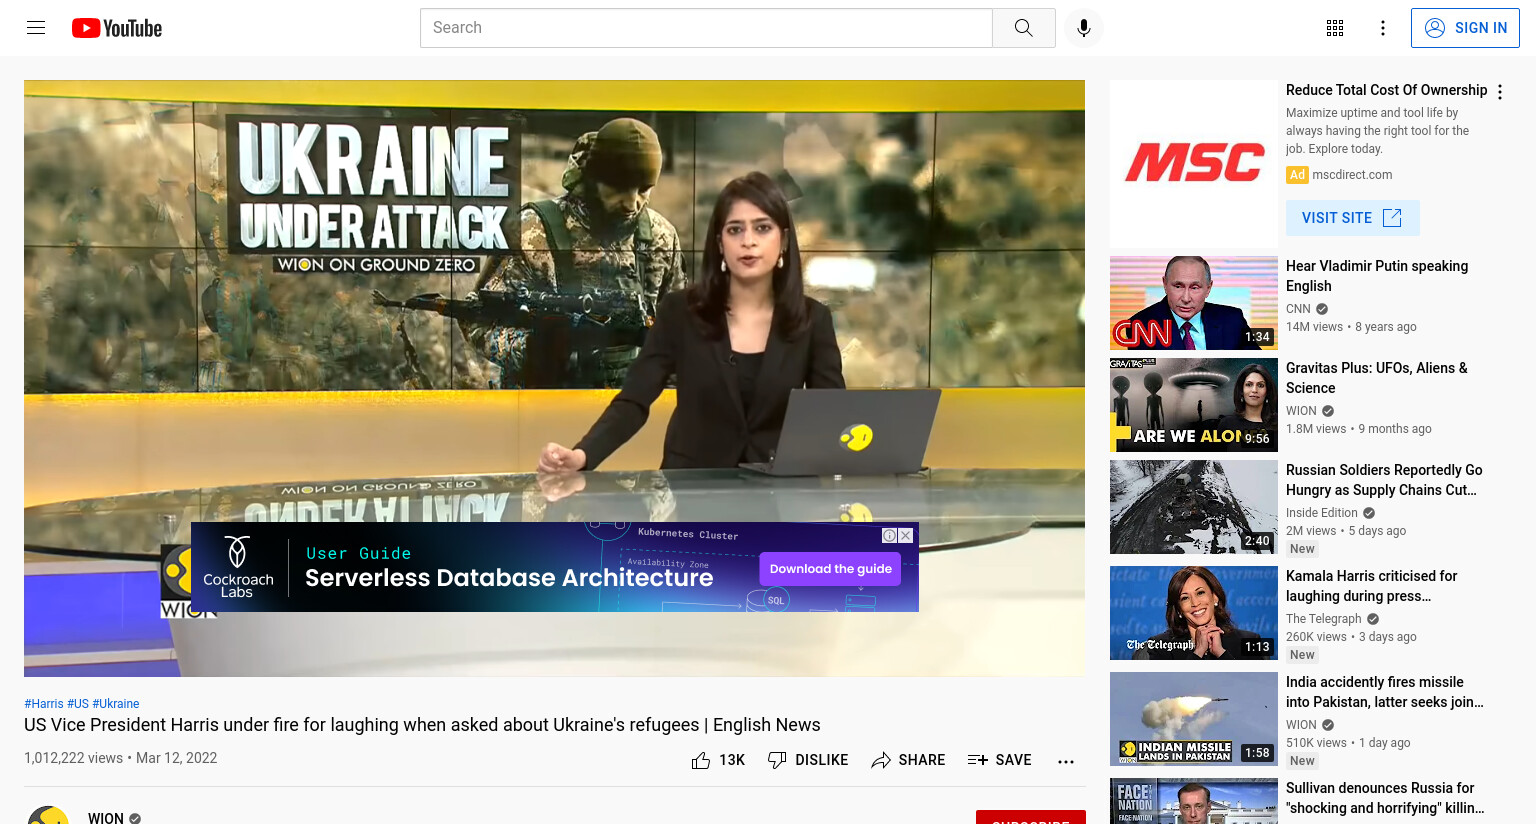1536x824 pixels.
Task: Click the SIGN IN button
Action: point(1465,28)
